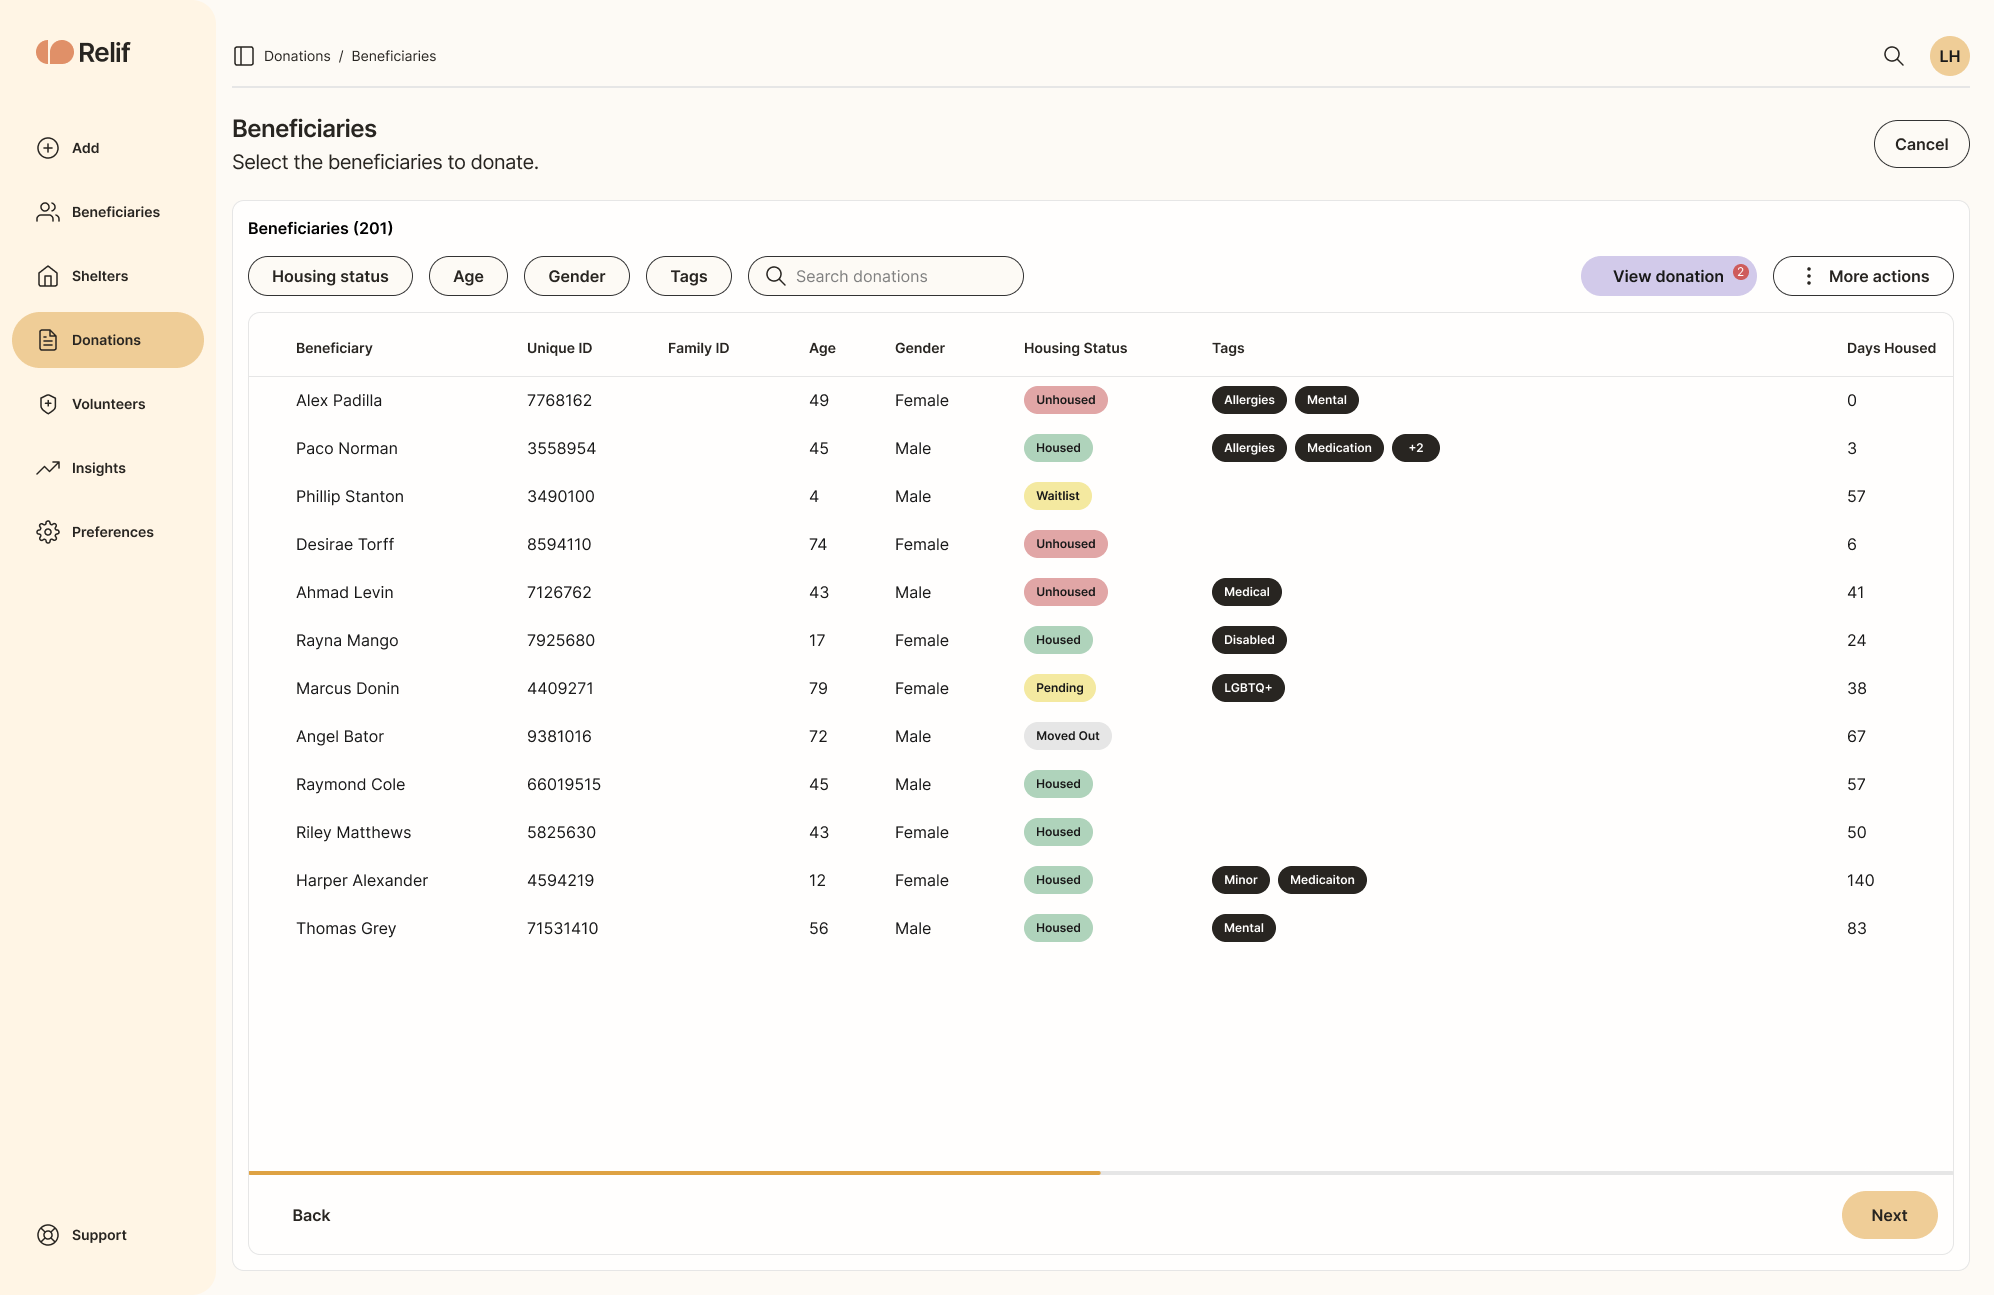
Task: Click the Add plus icon
Action: (x=48, y=148)
